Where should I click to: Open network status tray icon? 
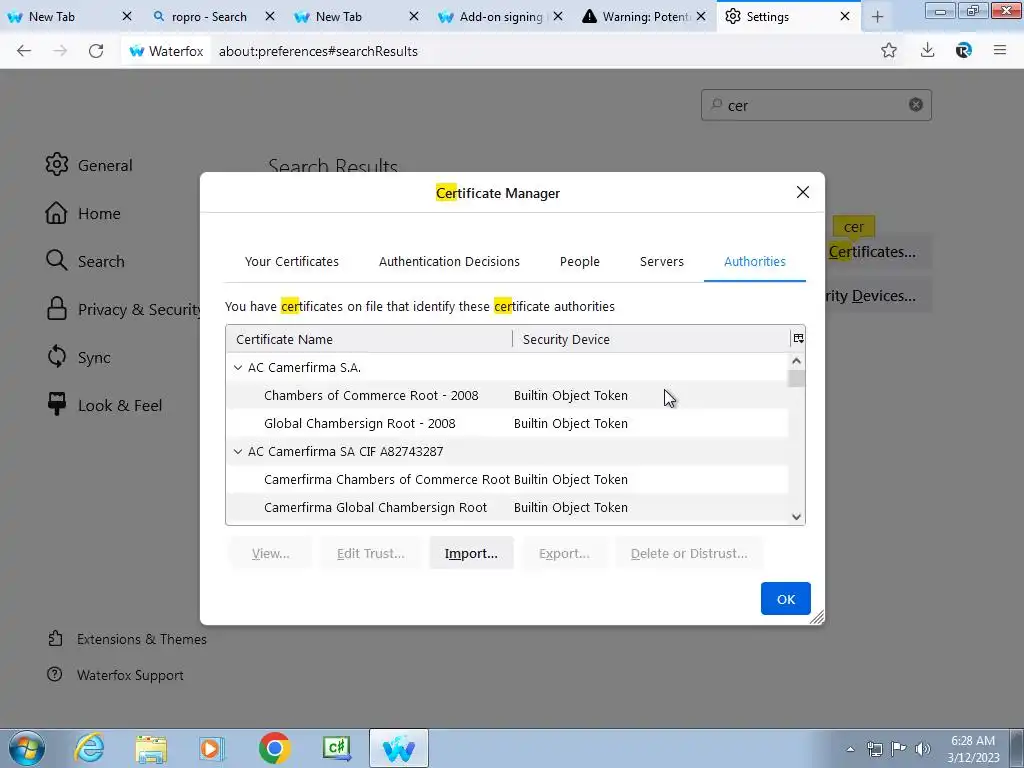pos(874,749)
